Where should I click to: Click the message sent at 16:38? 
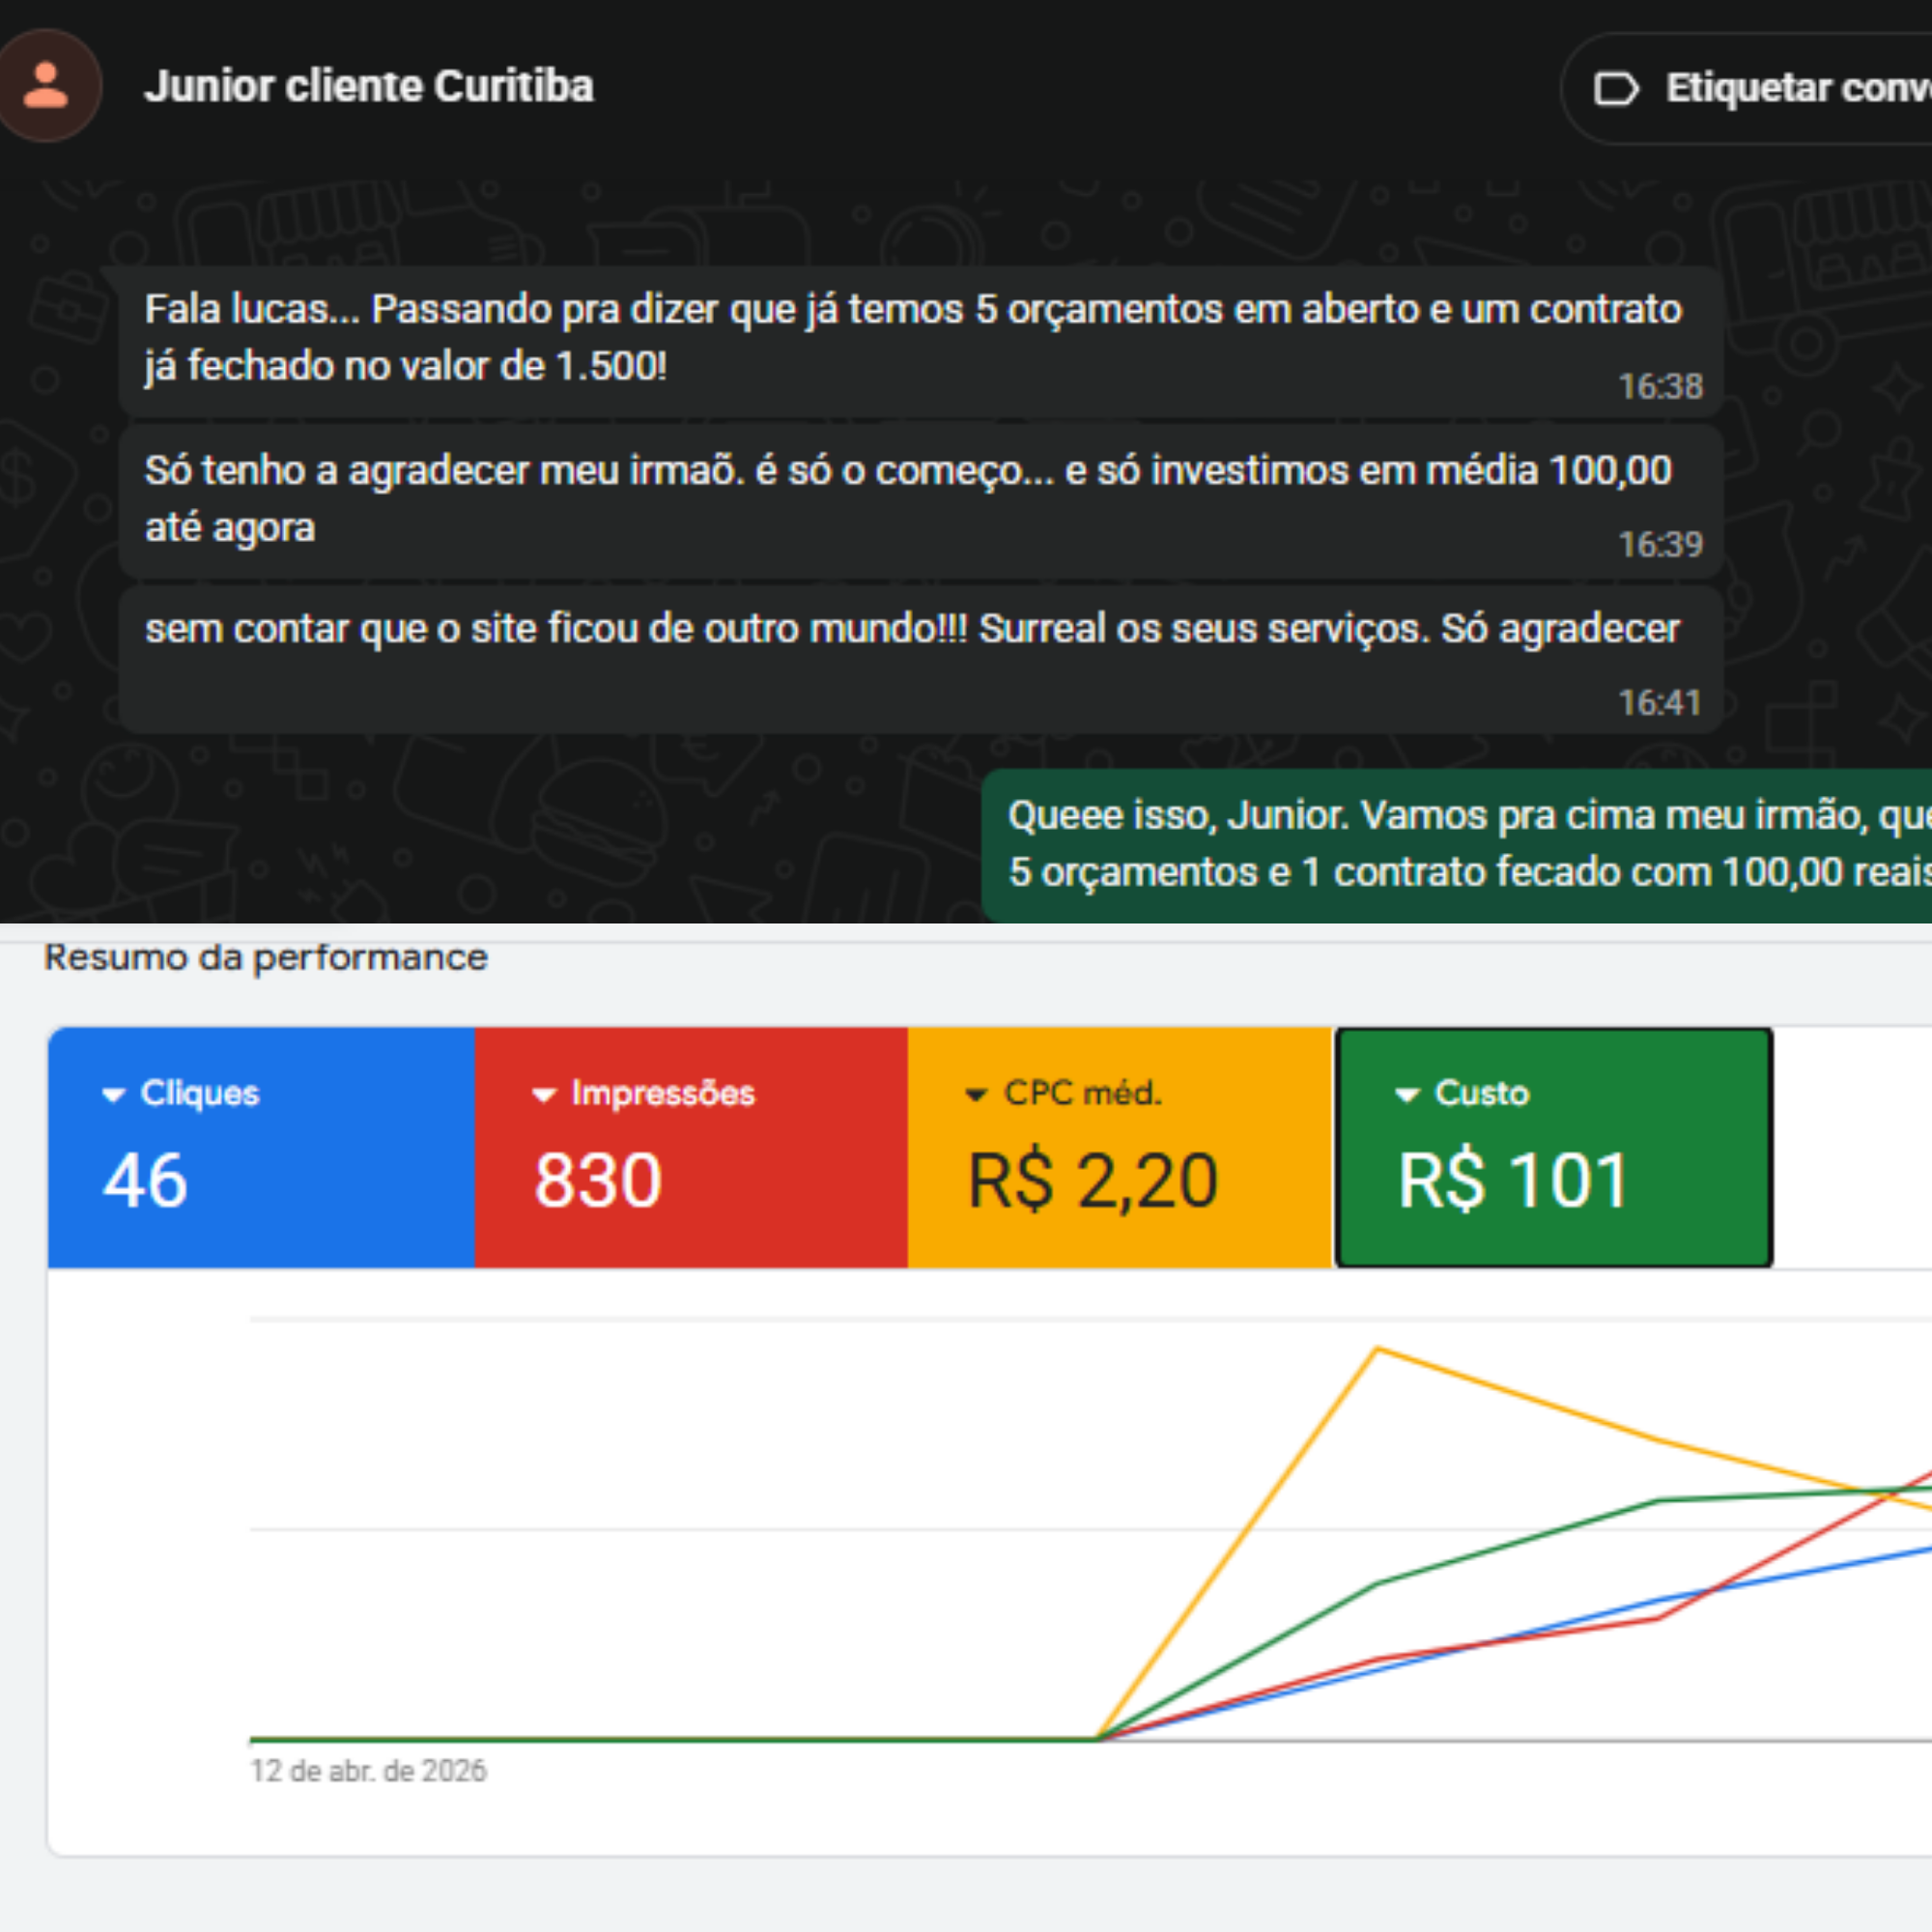[920, 340]
